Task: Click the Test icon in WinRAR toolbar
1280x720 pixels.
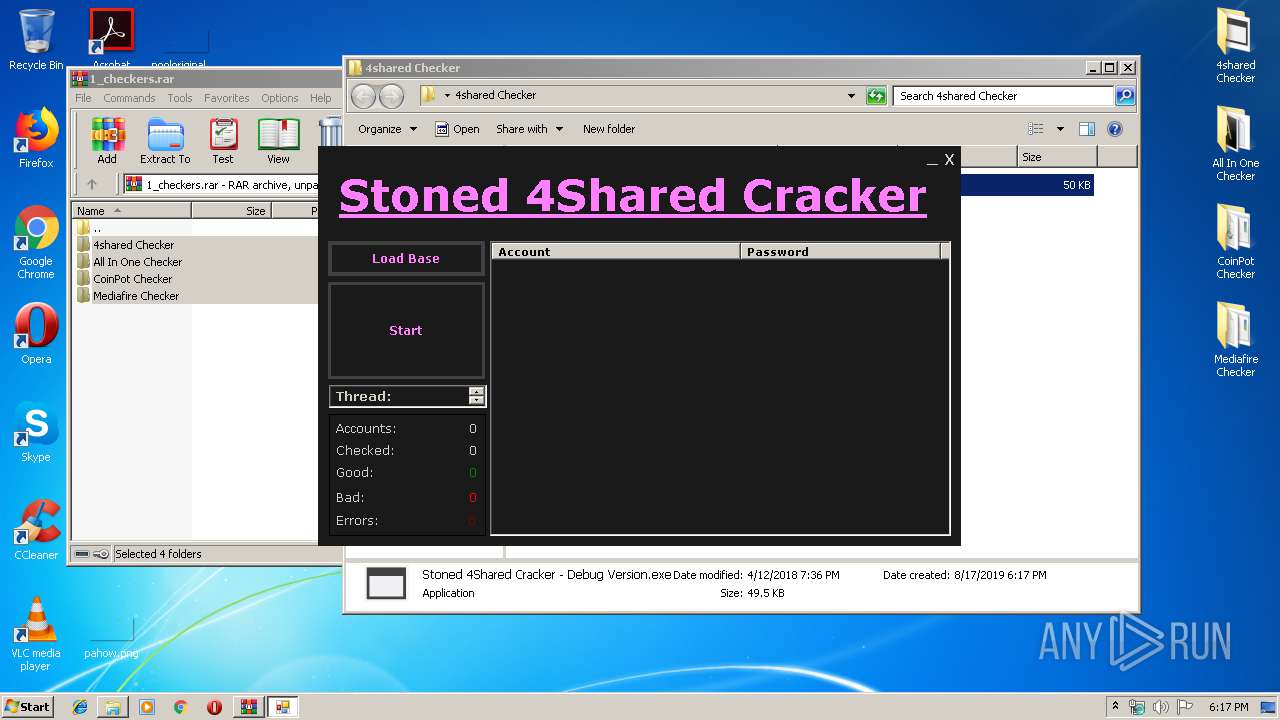Action: [223, 141]
